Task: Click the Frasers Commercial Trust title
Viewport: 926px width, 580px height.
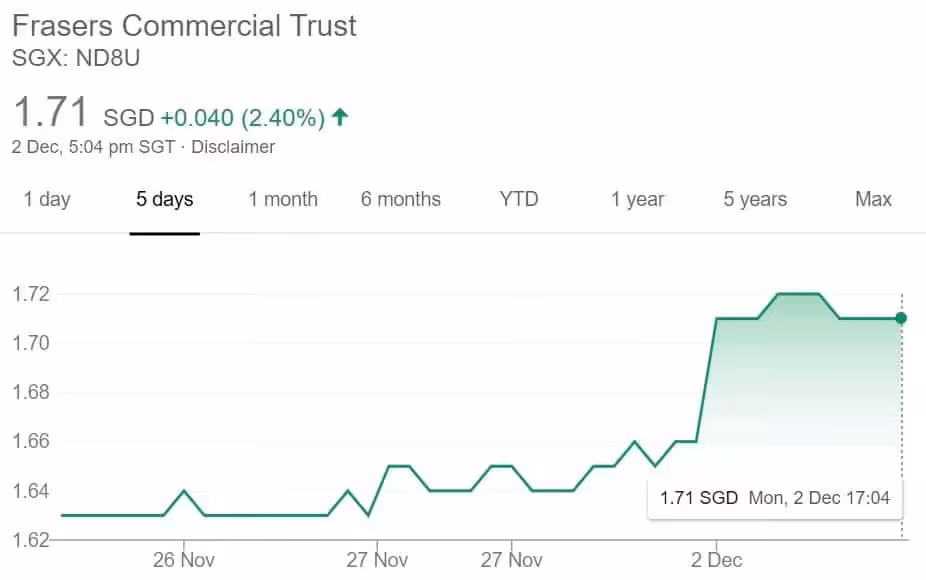Action: (x=184, y=26)
